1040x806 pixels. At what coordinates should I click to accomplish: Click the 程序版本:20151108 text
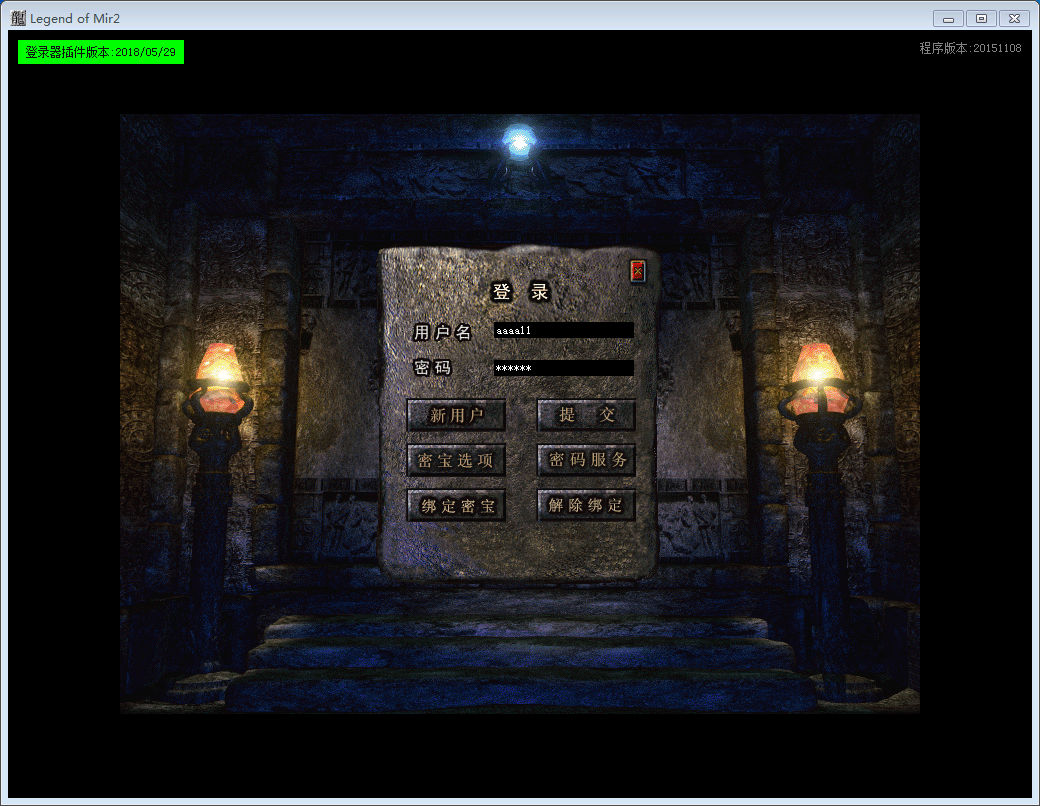(x=970, y=48)
